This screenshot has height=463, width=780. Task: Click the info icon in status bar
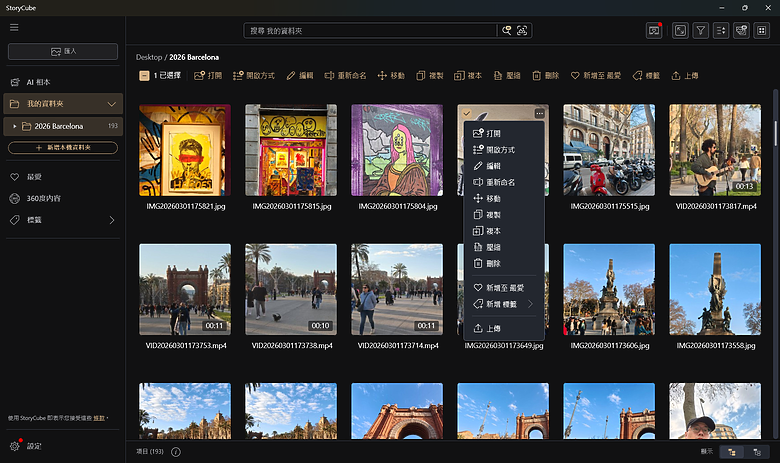(x=176, y=452)
